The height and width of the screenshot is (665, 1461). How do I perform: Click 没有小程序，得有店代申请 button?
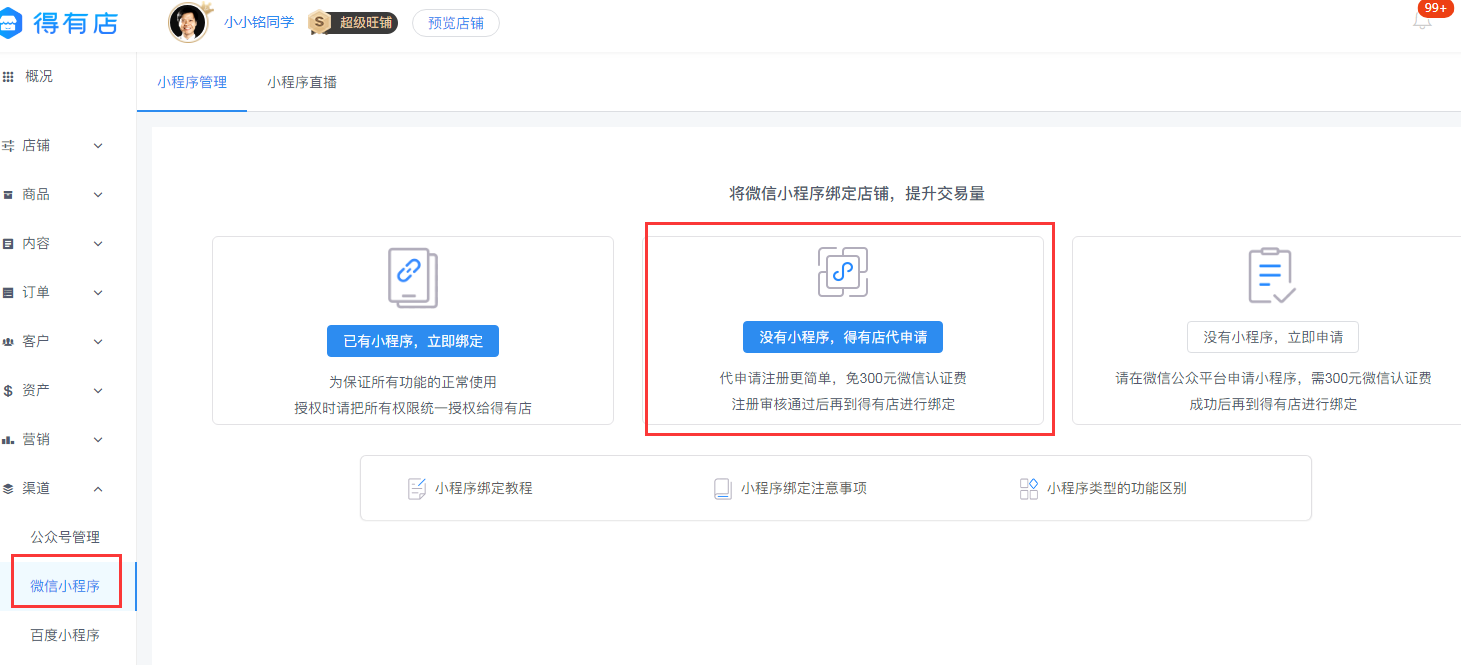point(843,337)
